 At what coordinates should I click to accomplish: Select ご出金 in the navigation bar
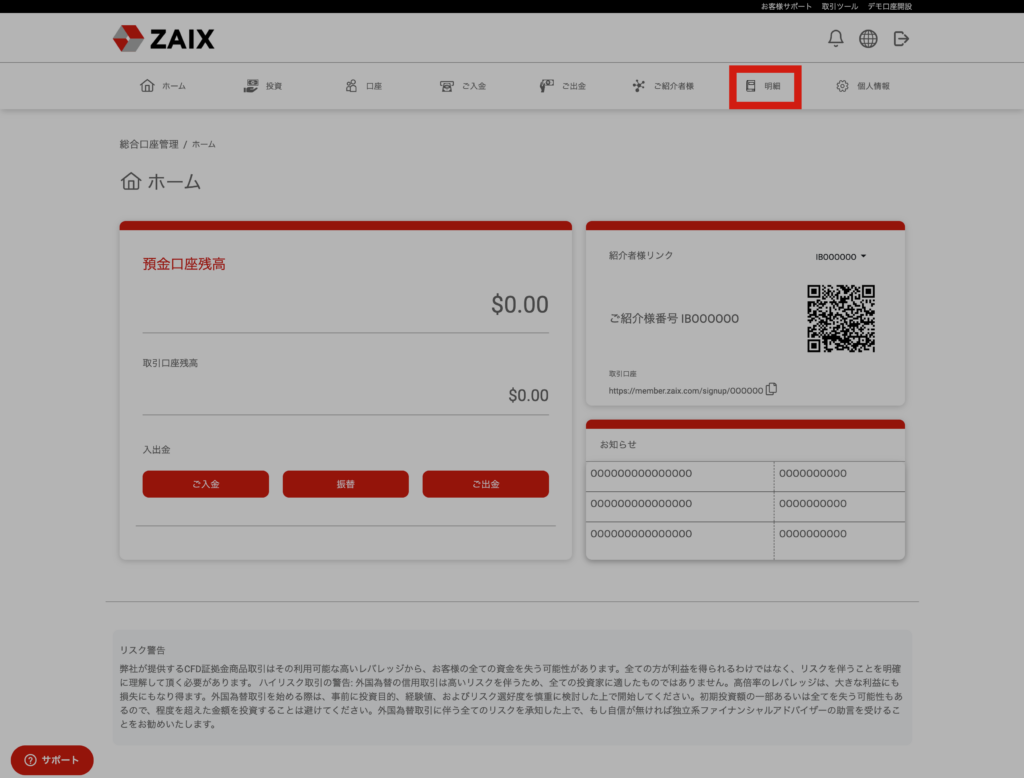coord(562,86)
